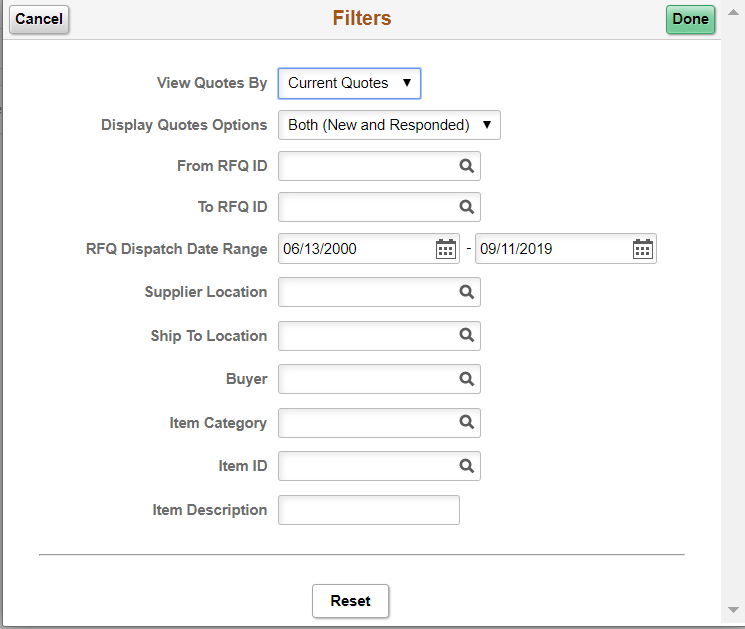Apply filters with Done button

click(690, 19)
